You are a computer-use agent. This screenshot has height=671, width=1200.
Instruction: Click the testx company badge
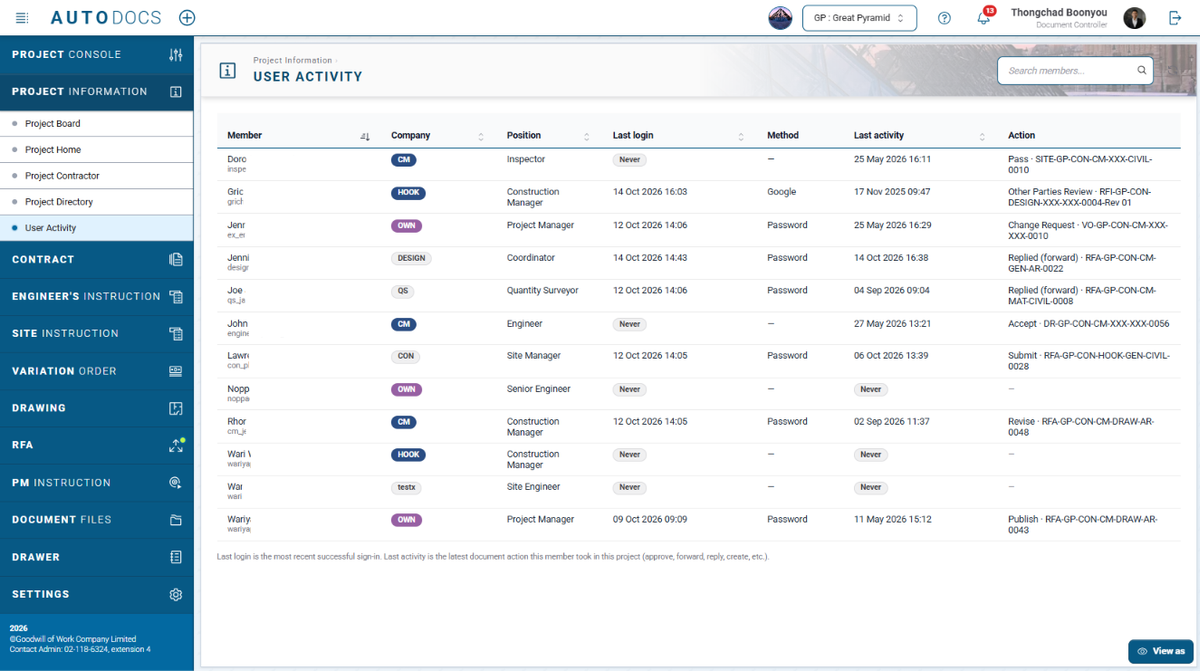[406, 487]
